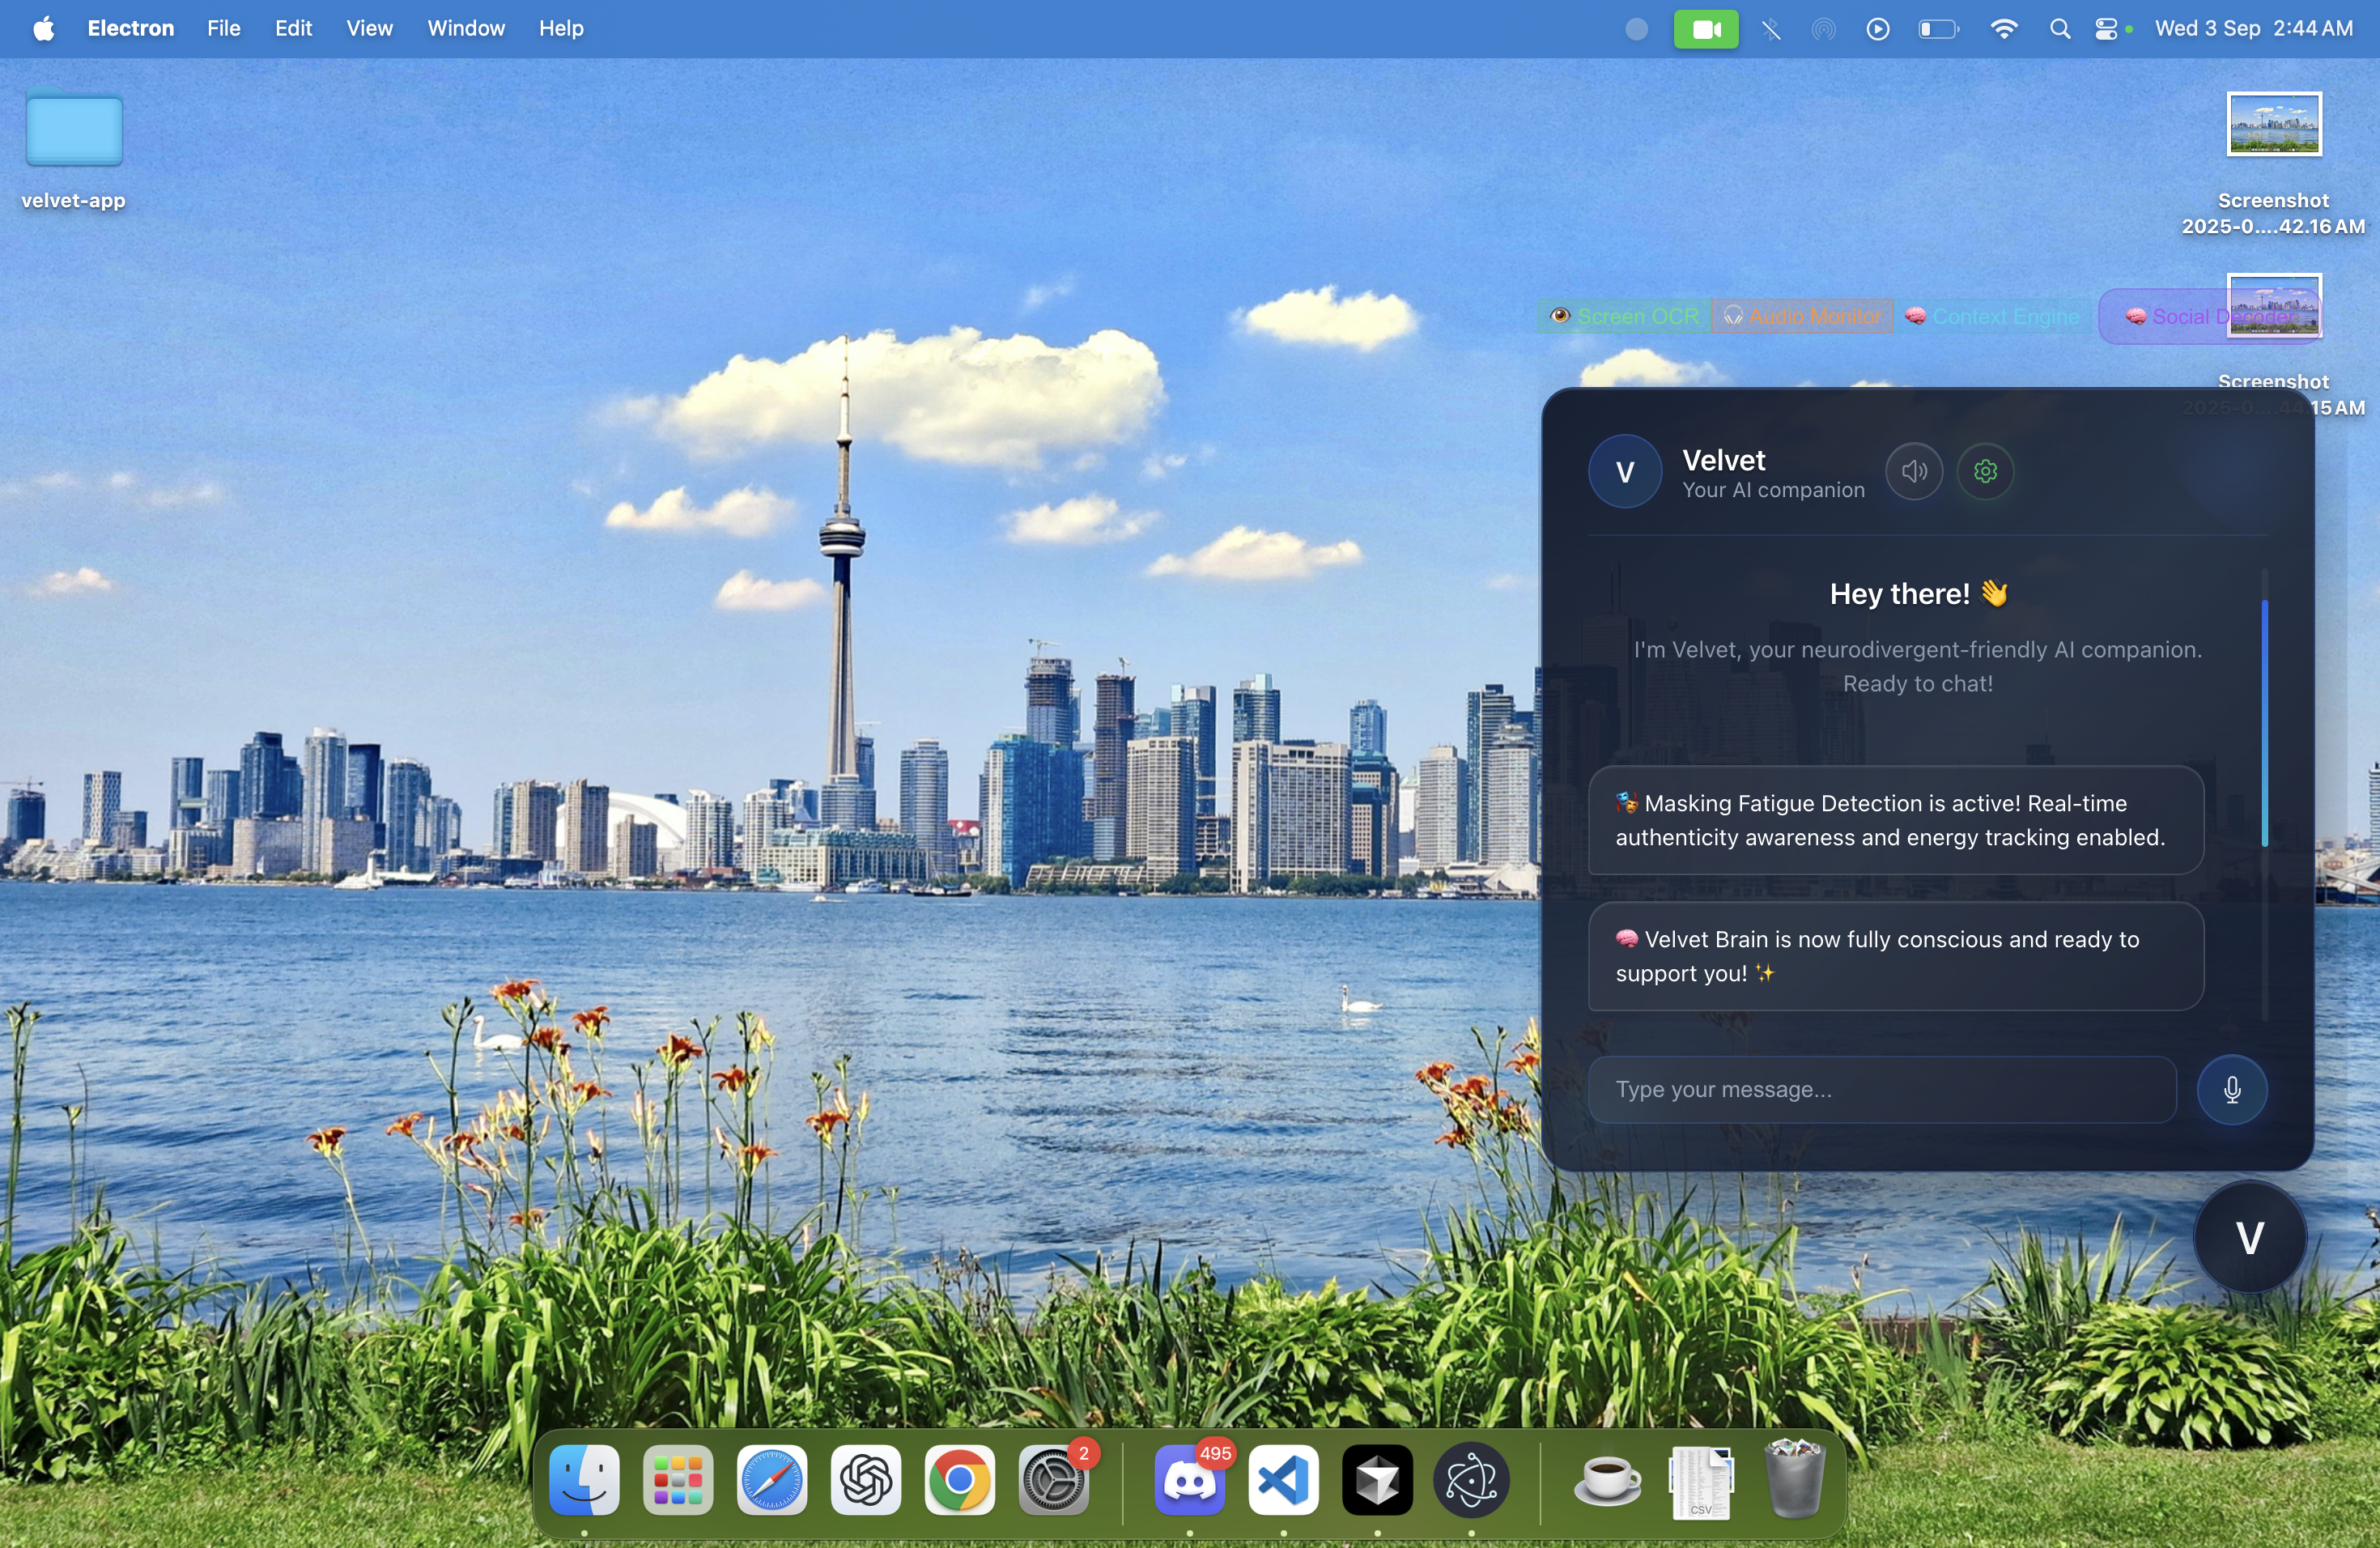Toggle the Screen OCR status pill

[1624, 317]
